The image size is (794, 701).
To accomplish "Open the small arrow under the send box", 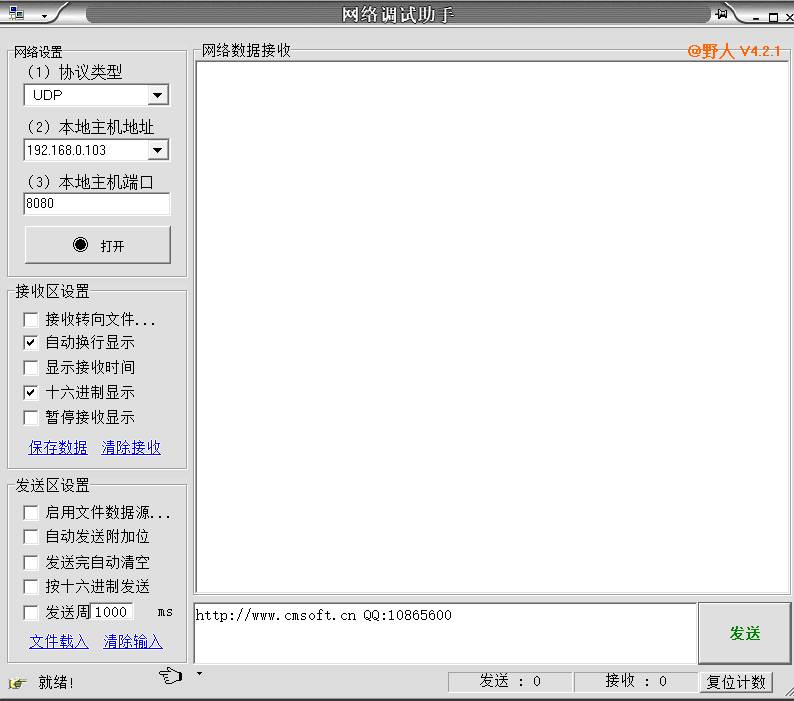I will tap(200, 674).
